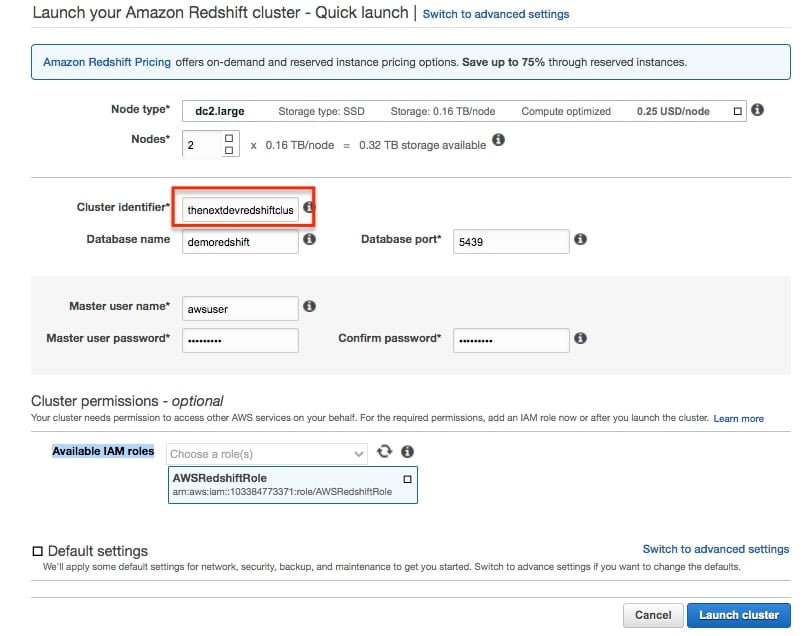Viewport: 807px width, 636px height.
Task: Focus the Confirm password field
Action: [511, 341]
